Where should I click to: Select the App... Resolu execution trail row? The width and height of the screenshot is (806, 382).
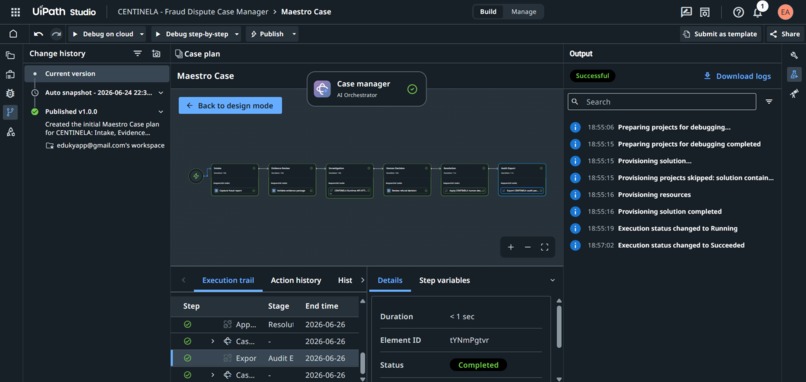pyautogui.click(x=265, y=324)
